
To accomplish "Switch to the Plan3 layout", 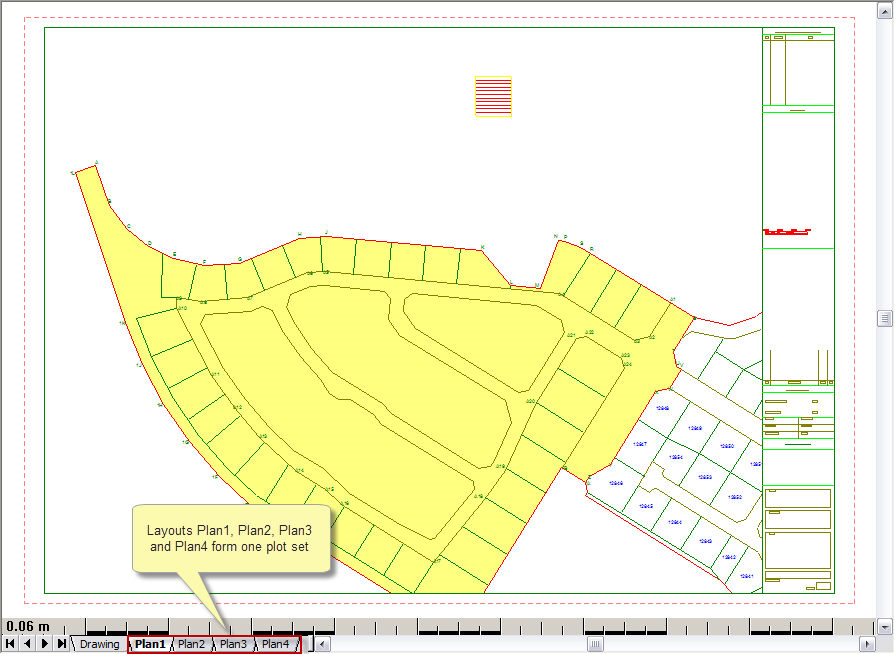I will (x=233, y=644).
